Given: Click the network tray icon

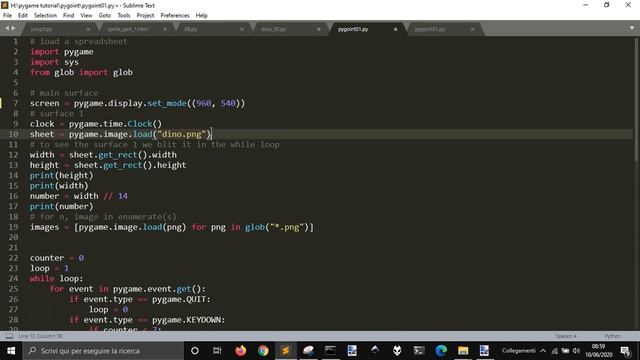Looking at the screenshot, I should pos(554,351).
